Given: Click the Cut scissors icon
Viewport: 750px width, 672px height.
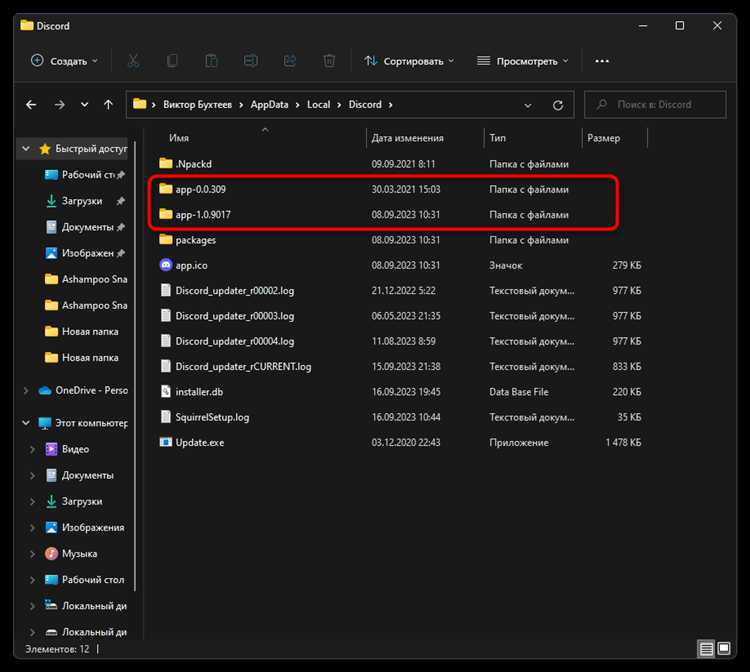Looking at the screenshot, I should [x=133, y=61].
